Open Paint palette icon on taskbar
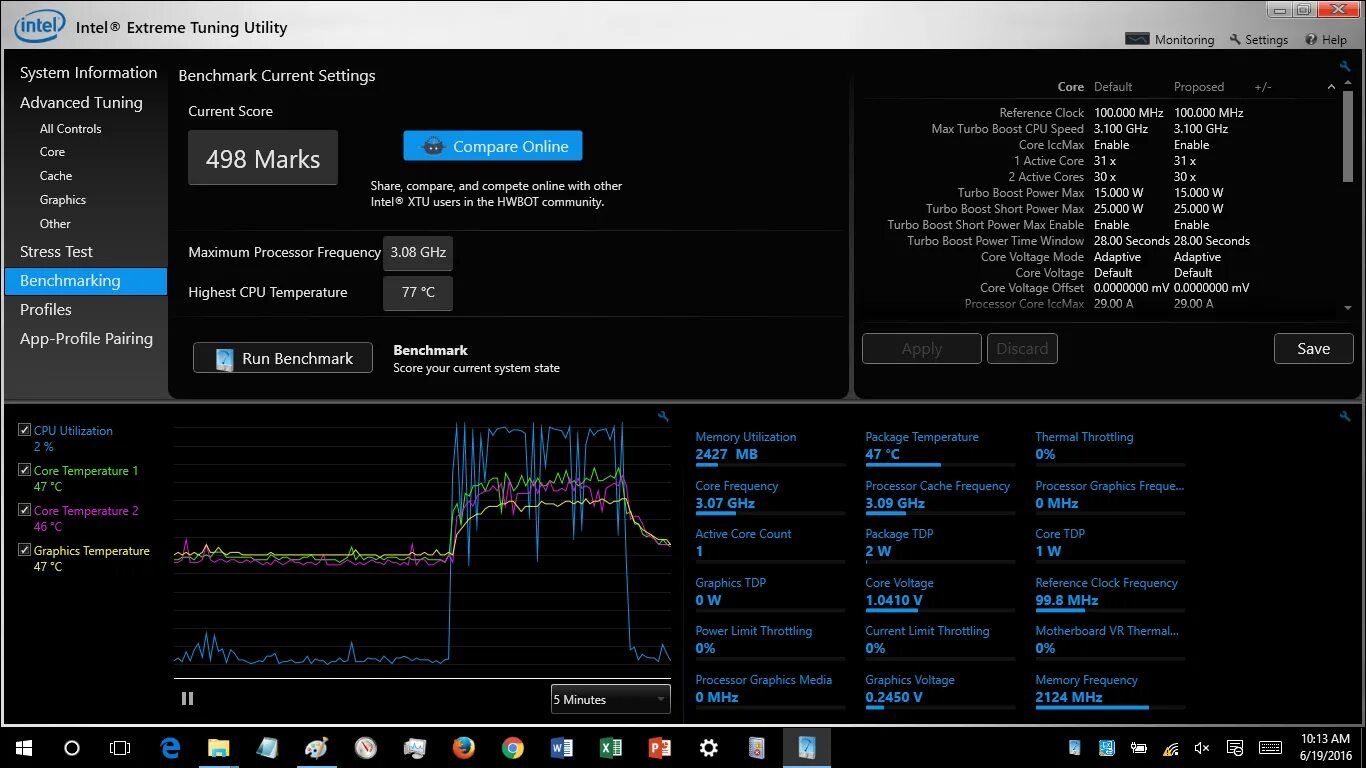This screenshot has height=768, width=1366. click(316, 747)
